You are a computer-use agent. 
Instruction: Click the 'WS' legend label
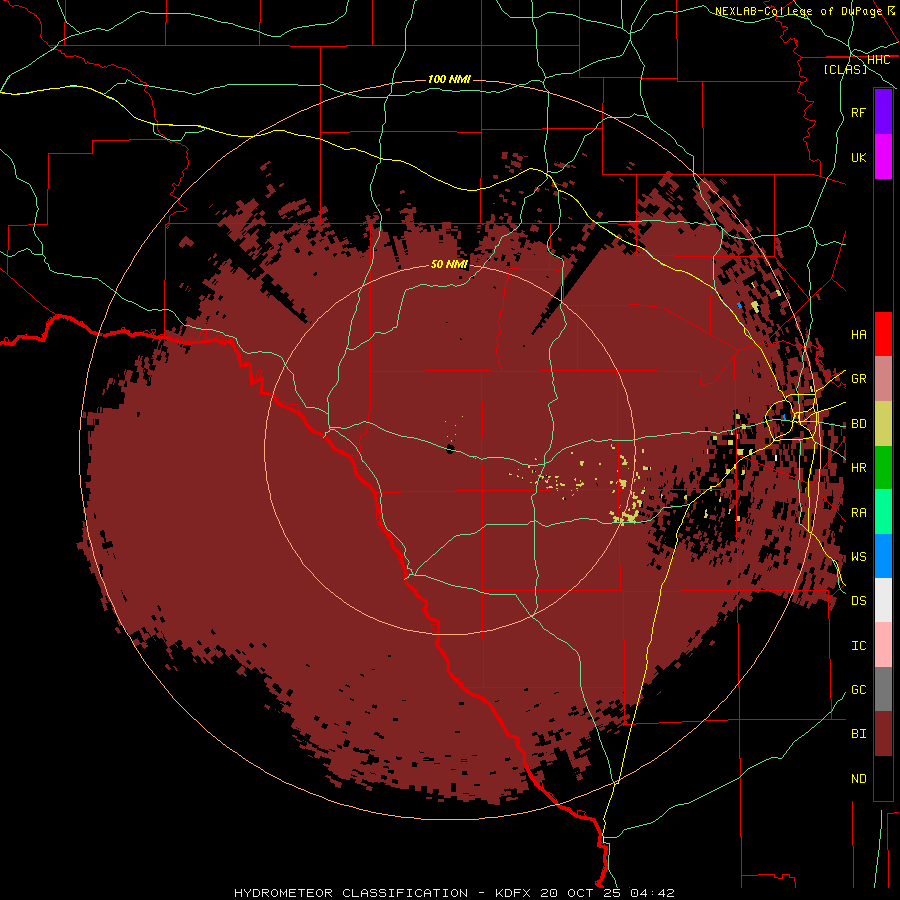[858, 557]
